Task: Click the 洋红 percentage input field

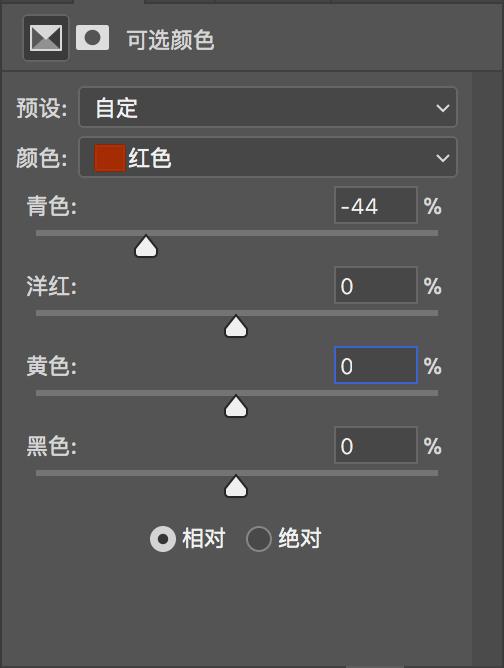Action: point(376,285)
